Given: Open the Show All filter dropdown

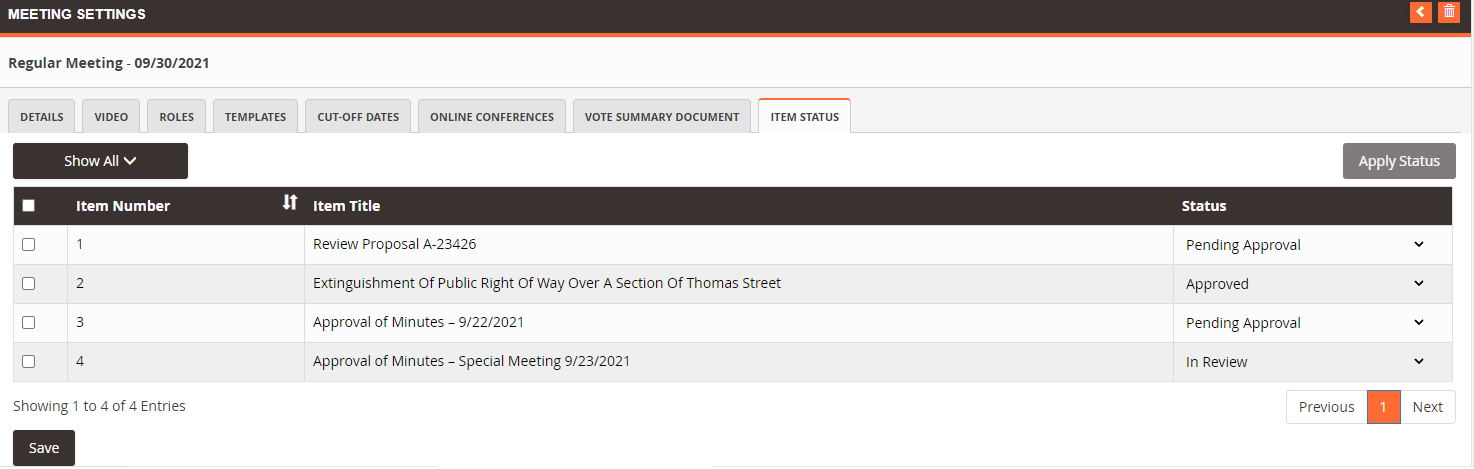Looking at the screenshot, I should [x=100, y=161].
